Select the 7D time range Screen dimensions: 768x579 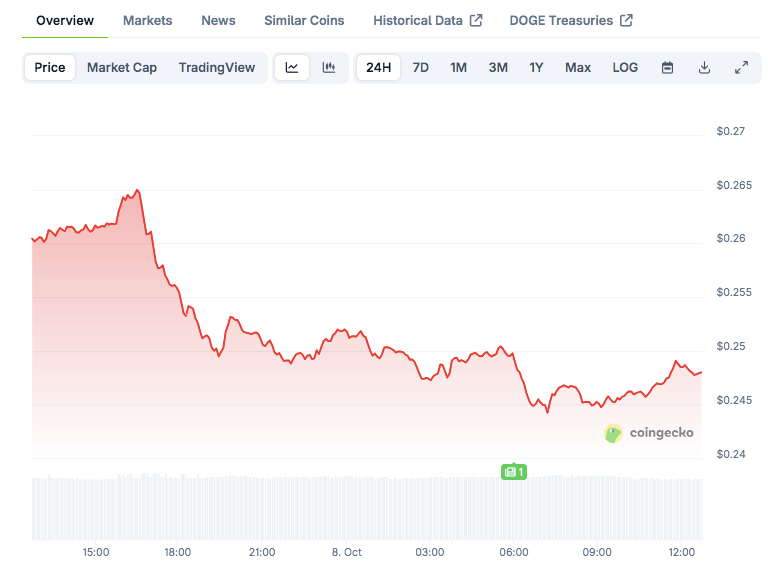click(x=421, y=68)
